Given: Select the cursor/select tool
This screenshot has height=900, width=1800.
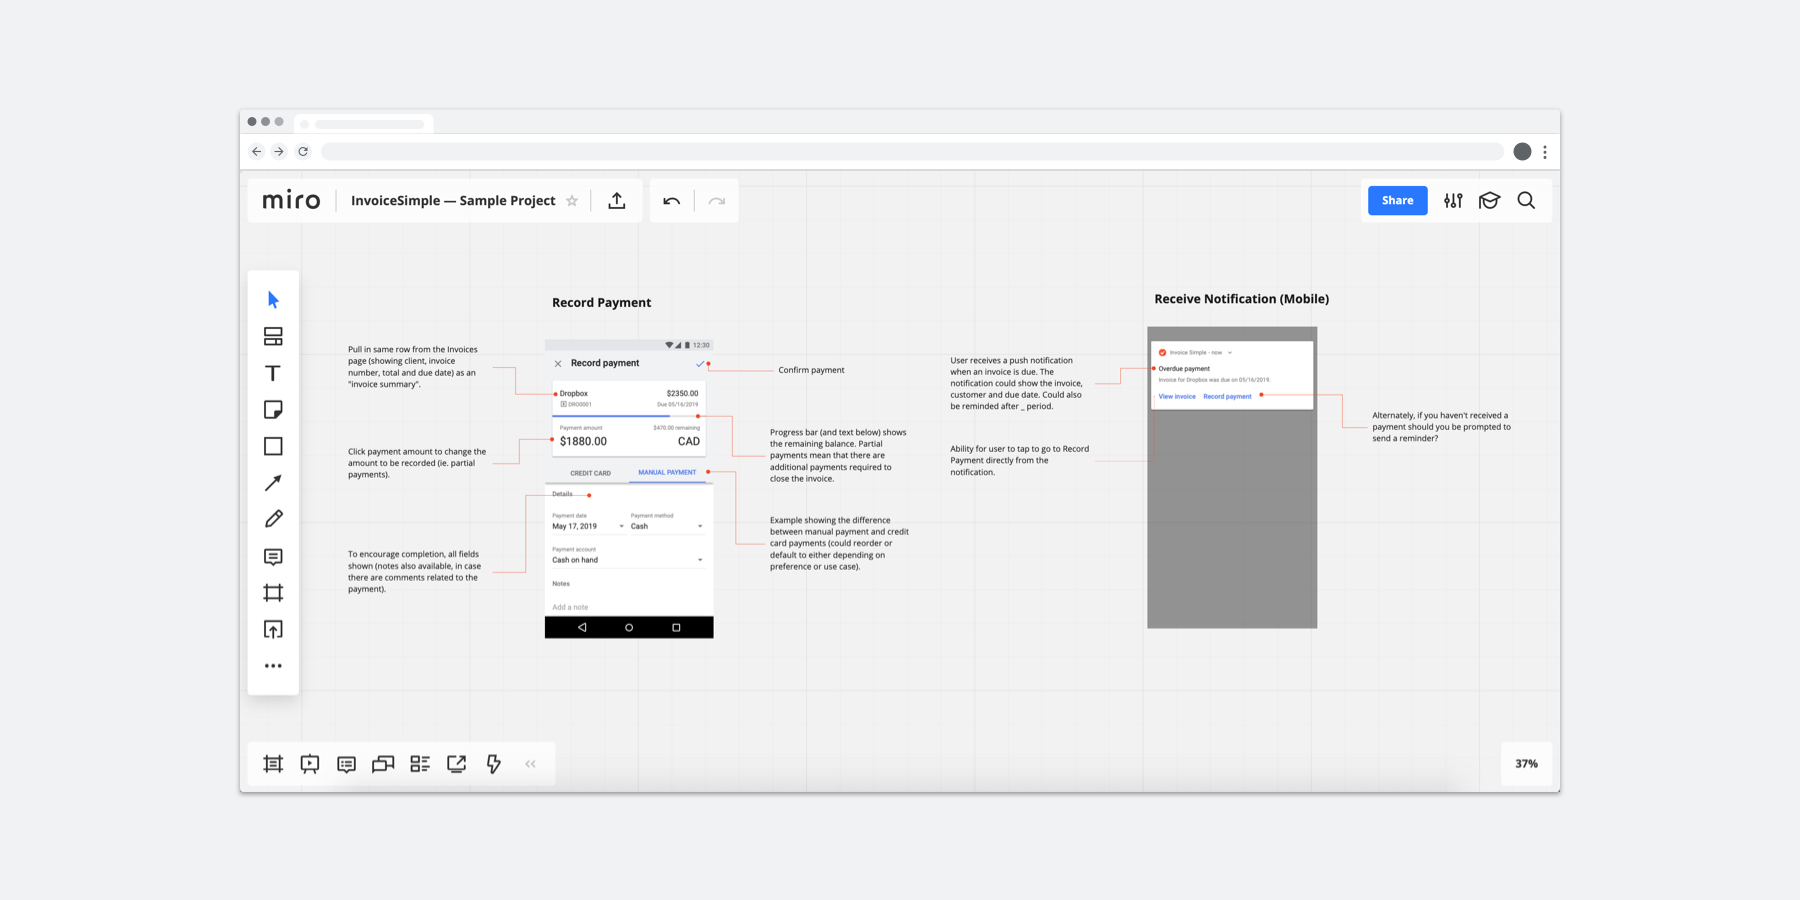Looking at the screenshot, I should coord(272,299).
